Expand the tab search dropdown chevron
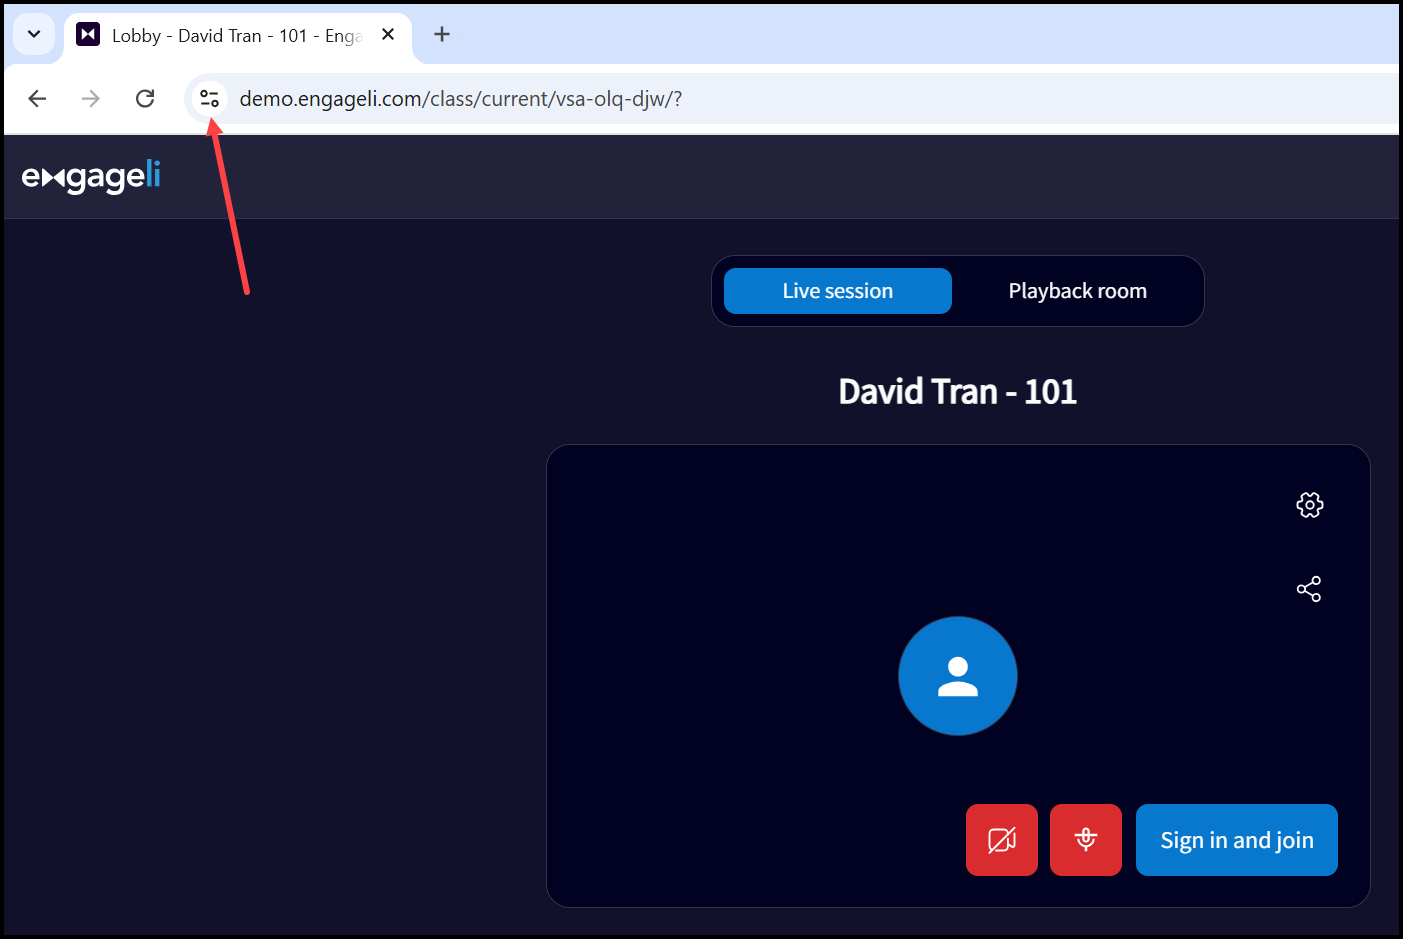This screenshot has height=939, width=1403. (x=34, y=34)
